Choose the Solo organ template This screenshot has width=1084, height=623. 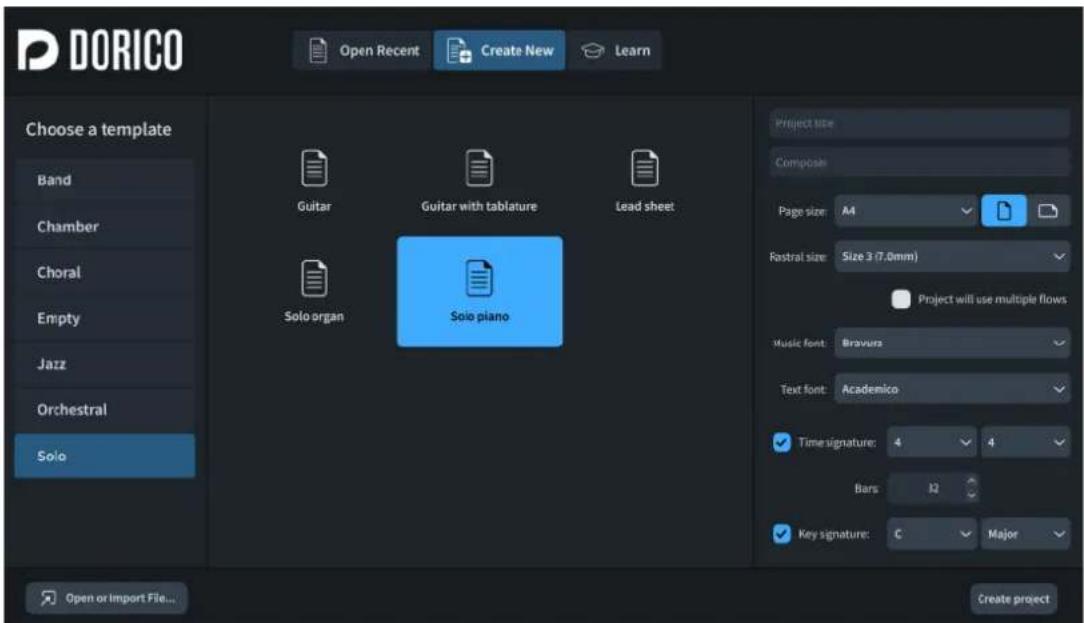click(x=314, y=291)
